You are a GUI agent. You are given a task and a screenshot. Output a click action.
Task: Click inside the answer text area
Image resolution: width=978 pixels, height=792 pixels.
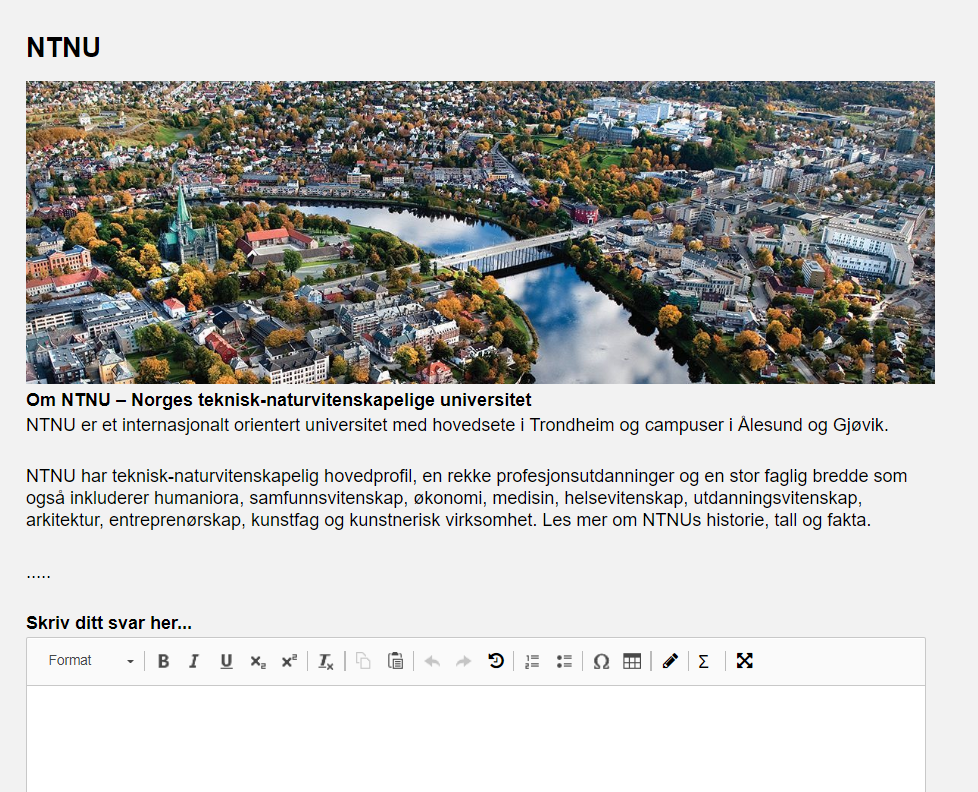pyautogui.click(x=476, y=739)
